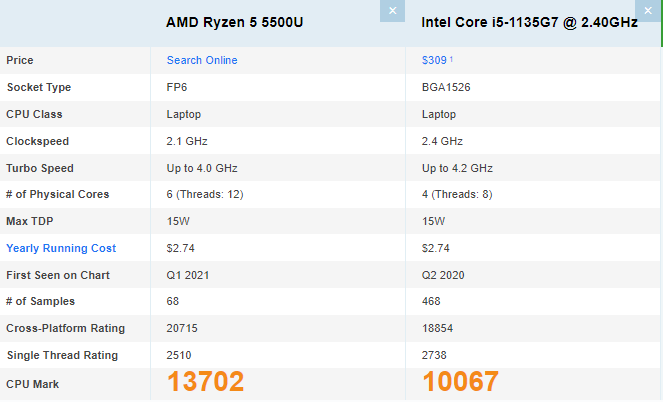Click the AMD Ryzen 5 5500U heading

click(234, 22)
